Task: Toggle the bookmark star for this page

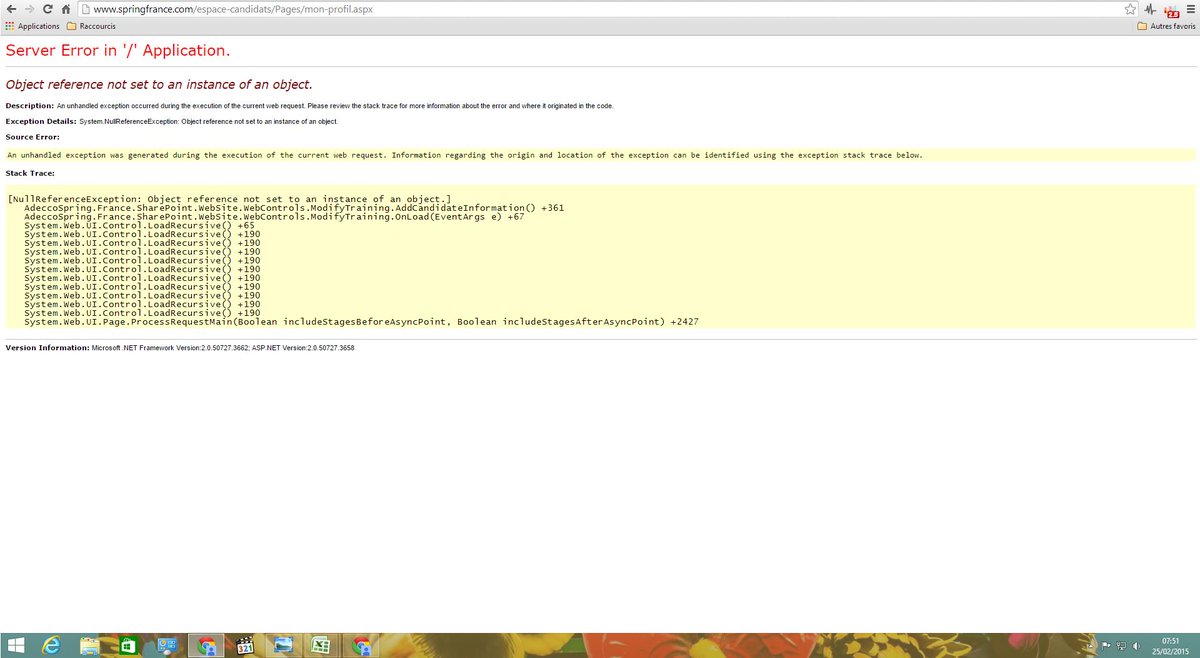Action: [1130, 9]
